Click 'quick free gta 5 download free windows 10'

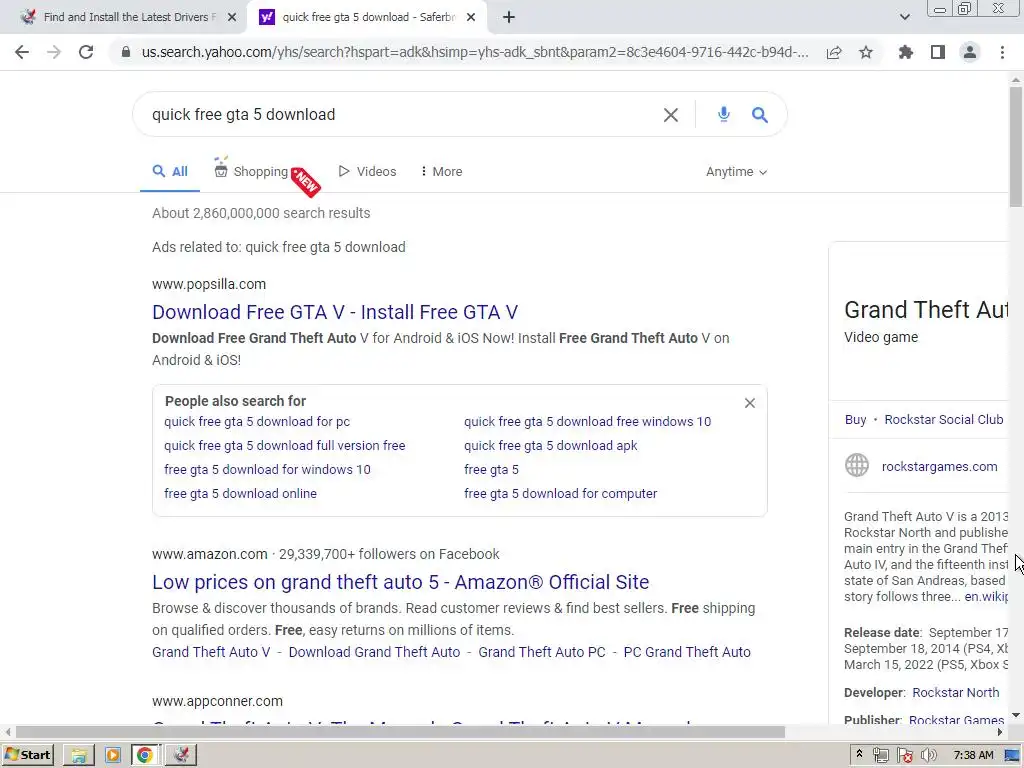(588, 422)
